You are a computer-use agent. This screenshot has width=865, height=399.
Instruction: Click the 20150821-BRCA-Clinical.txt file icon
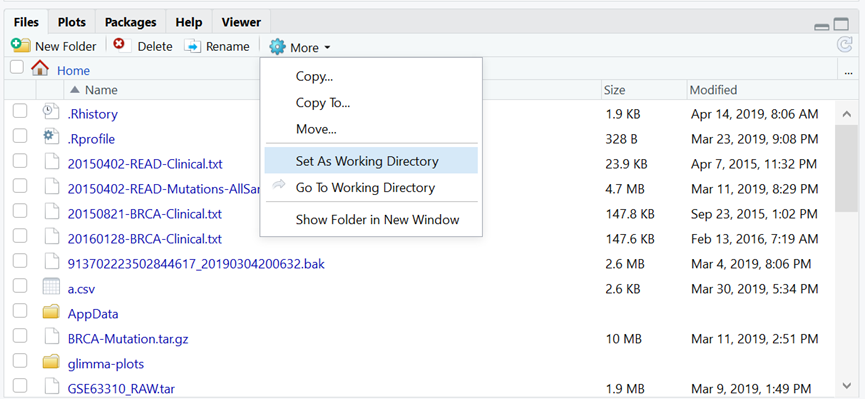(51, 212)
